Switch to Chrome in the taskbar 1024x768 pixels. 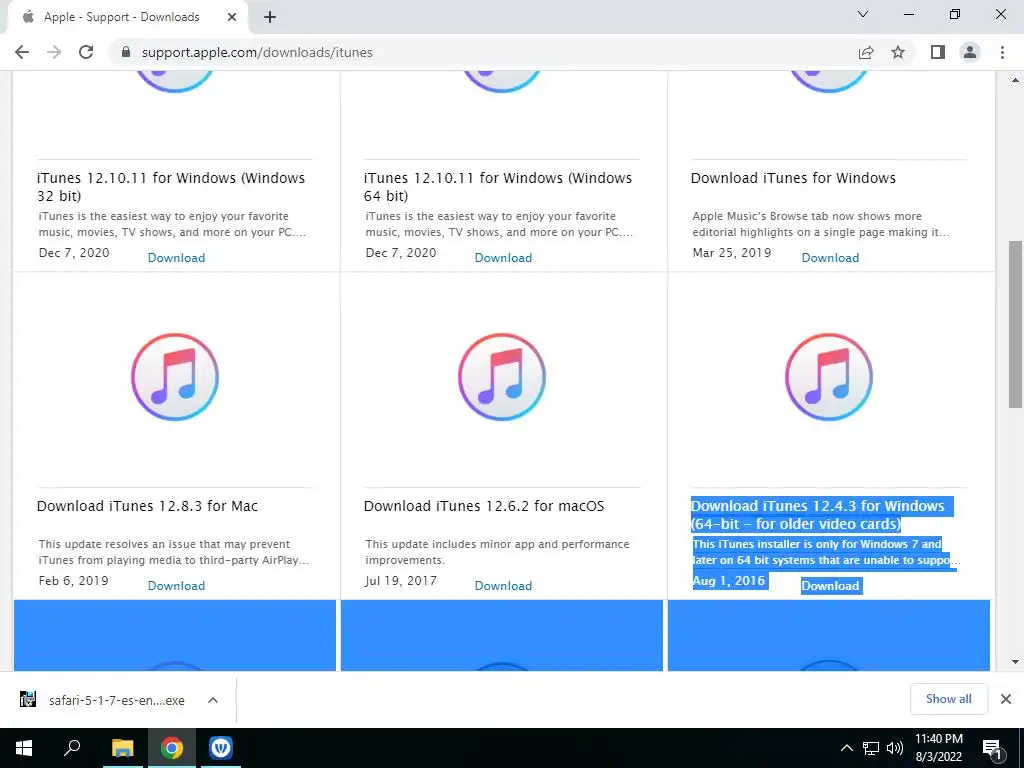(x=172, y=748)
